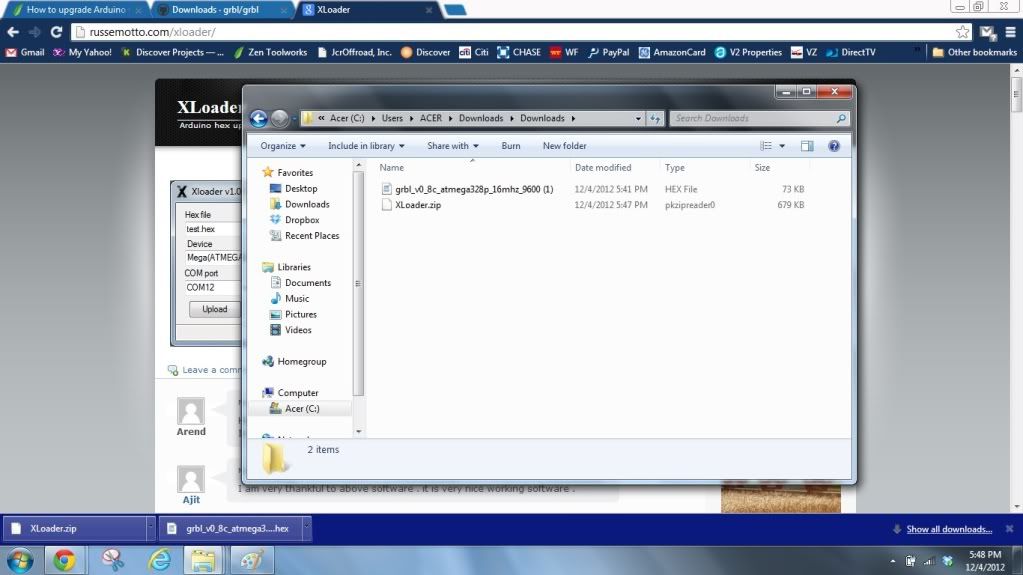This screenshot has height=575, width=1023.
Task: Select Pictures library
Action: [300, 314]
